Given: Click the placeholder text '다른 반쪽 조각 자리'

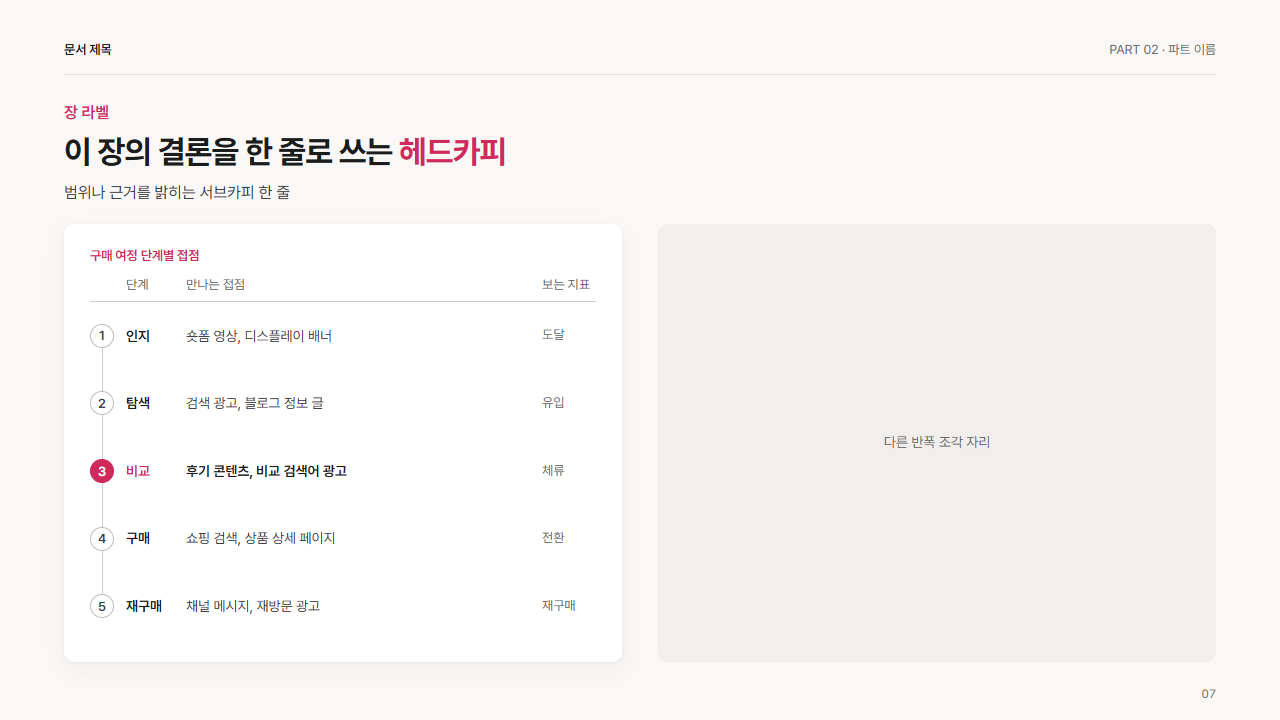Looking at the screenshot, I should point(937,442).
